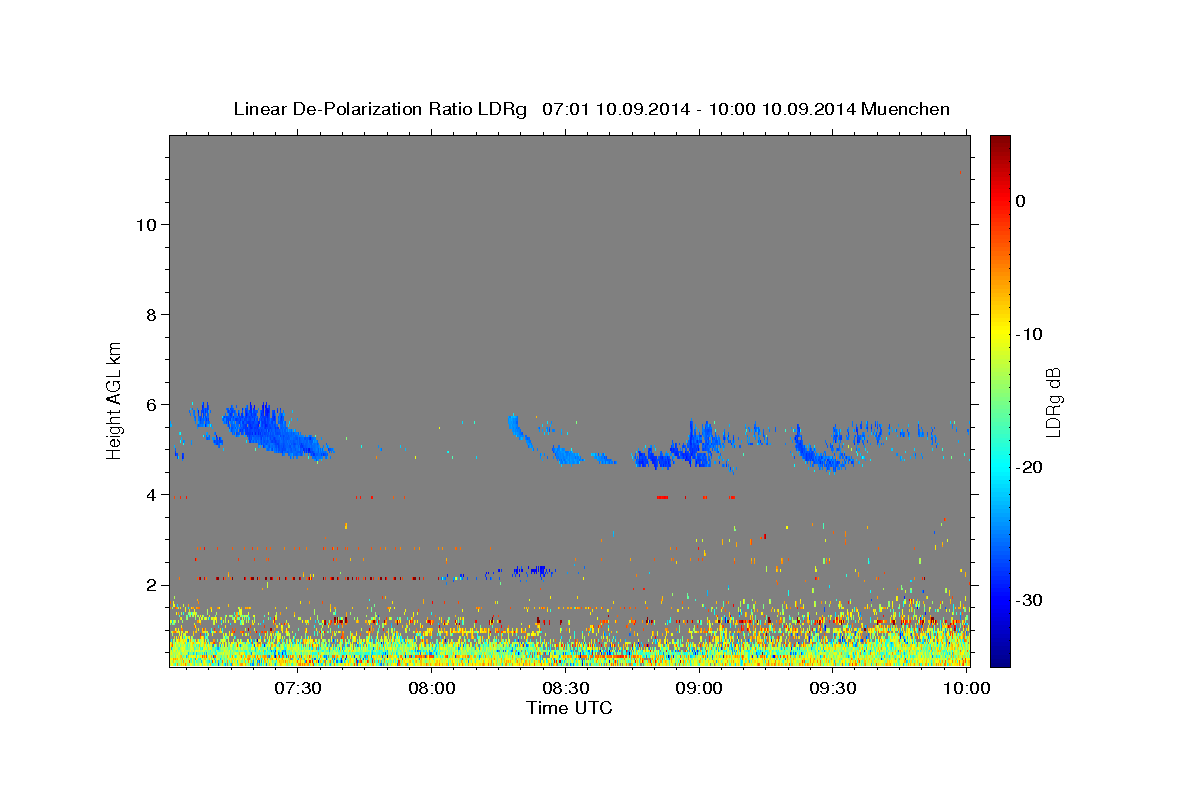Click the chart title 'Linear De-Polarization Ratio LDRg'

click(380, 109)
